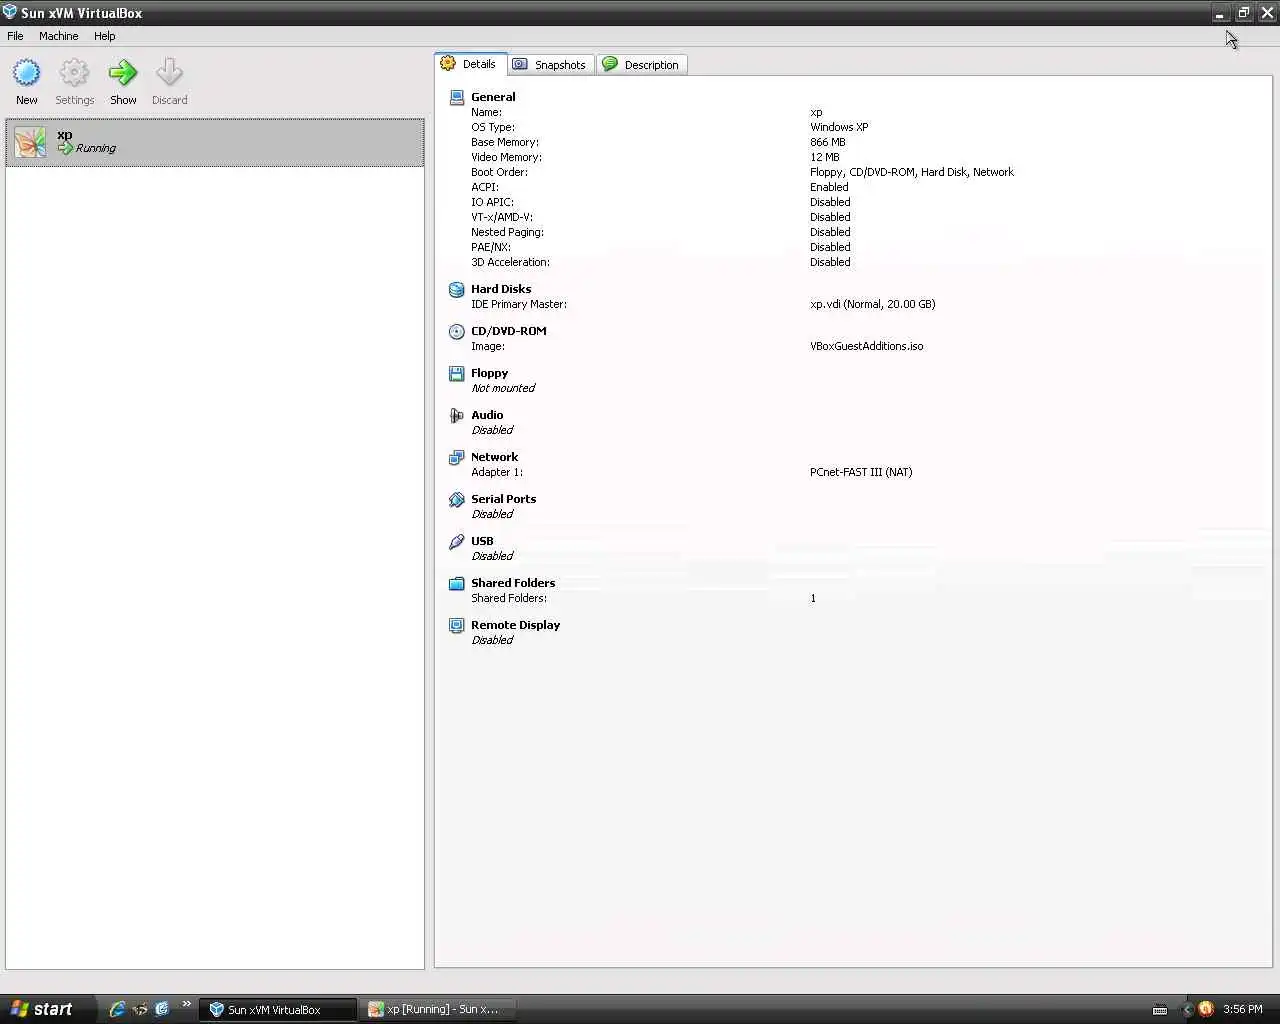Click the 'Not mounted' Floppy status
1280x1024 pixels.
pyautogui.click(x=503, y=388)
